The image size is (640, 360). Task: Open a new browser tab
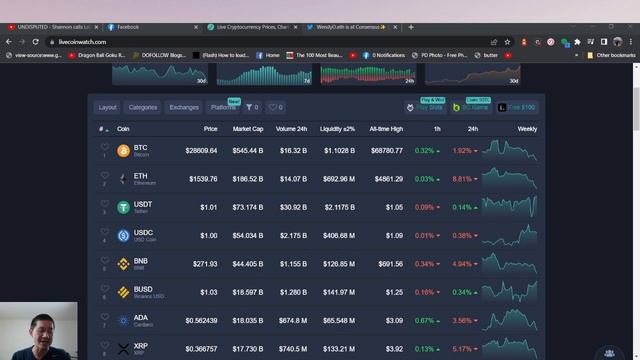(x=411, y=27)
